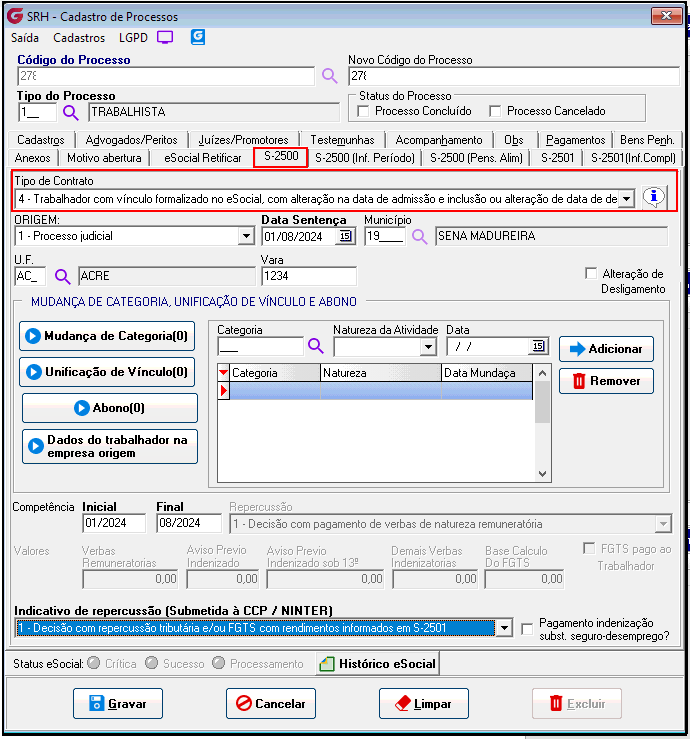This screenshot has width=690, height=739.
Task: Open S-2500 (Inf. Período) tab
Action: tap(365, 158)
